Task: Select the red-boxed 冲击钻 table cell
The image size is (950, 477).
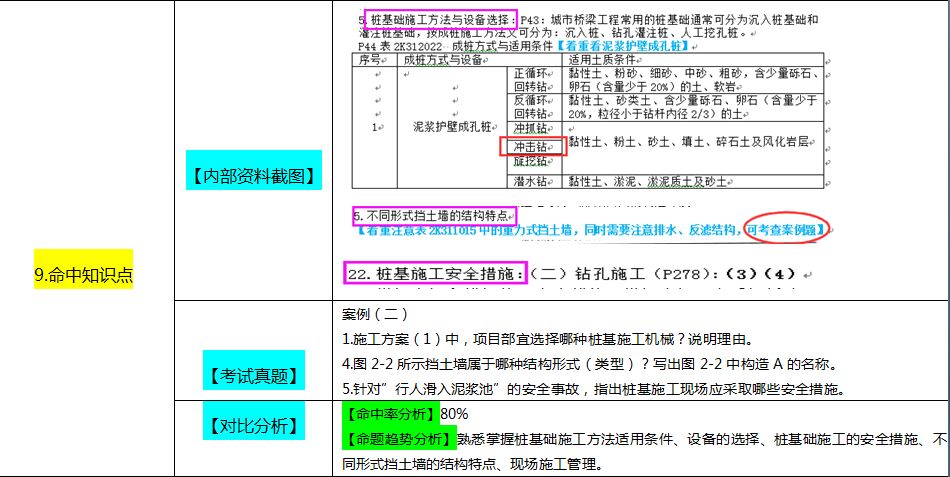Action: tap(529, 146)
